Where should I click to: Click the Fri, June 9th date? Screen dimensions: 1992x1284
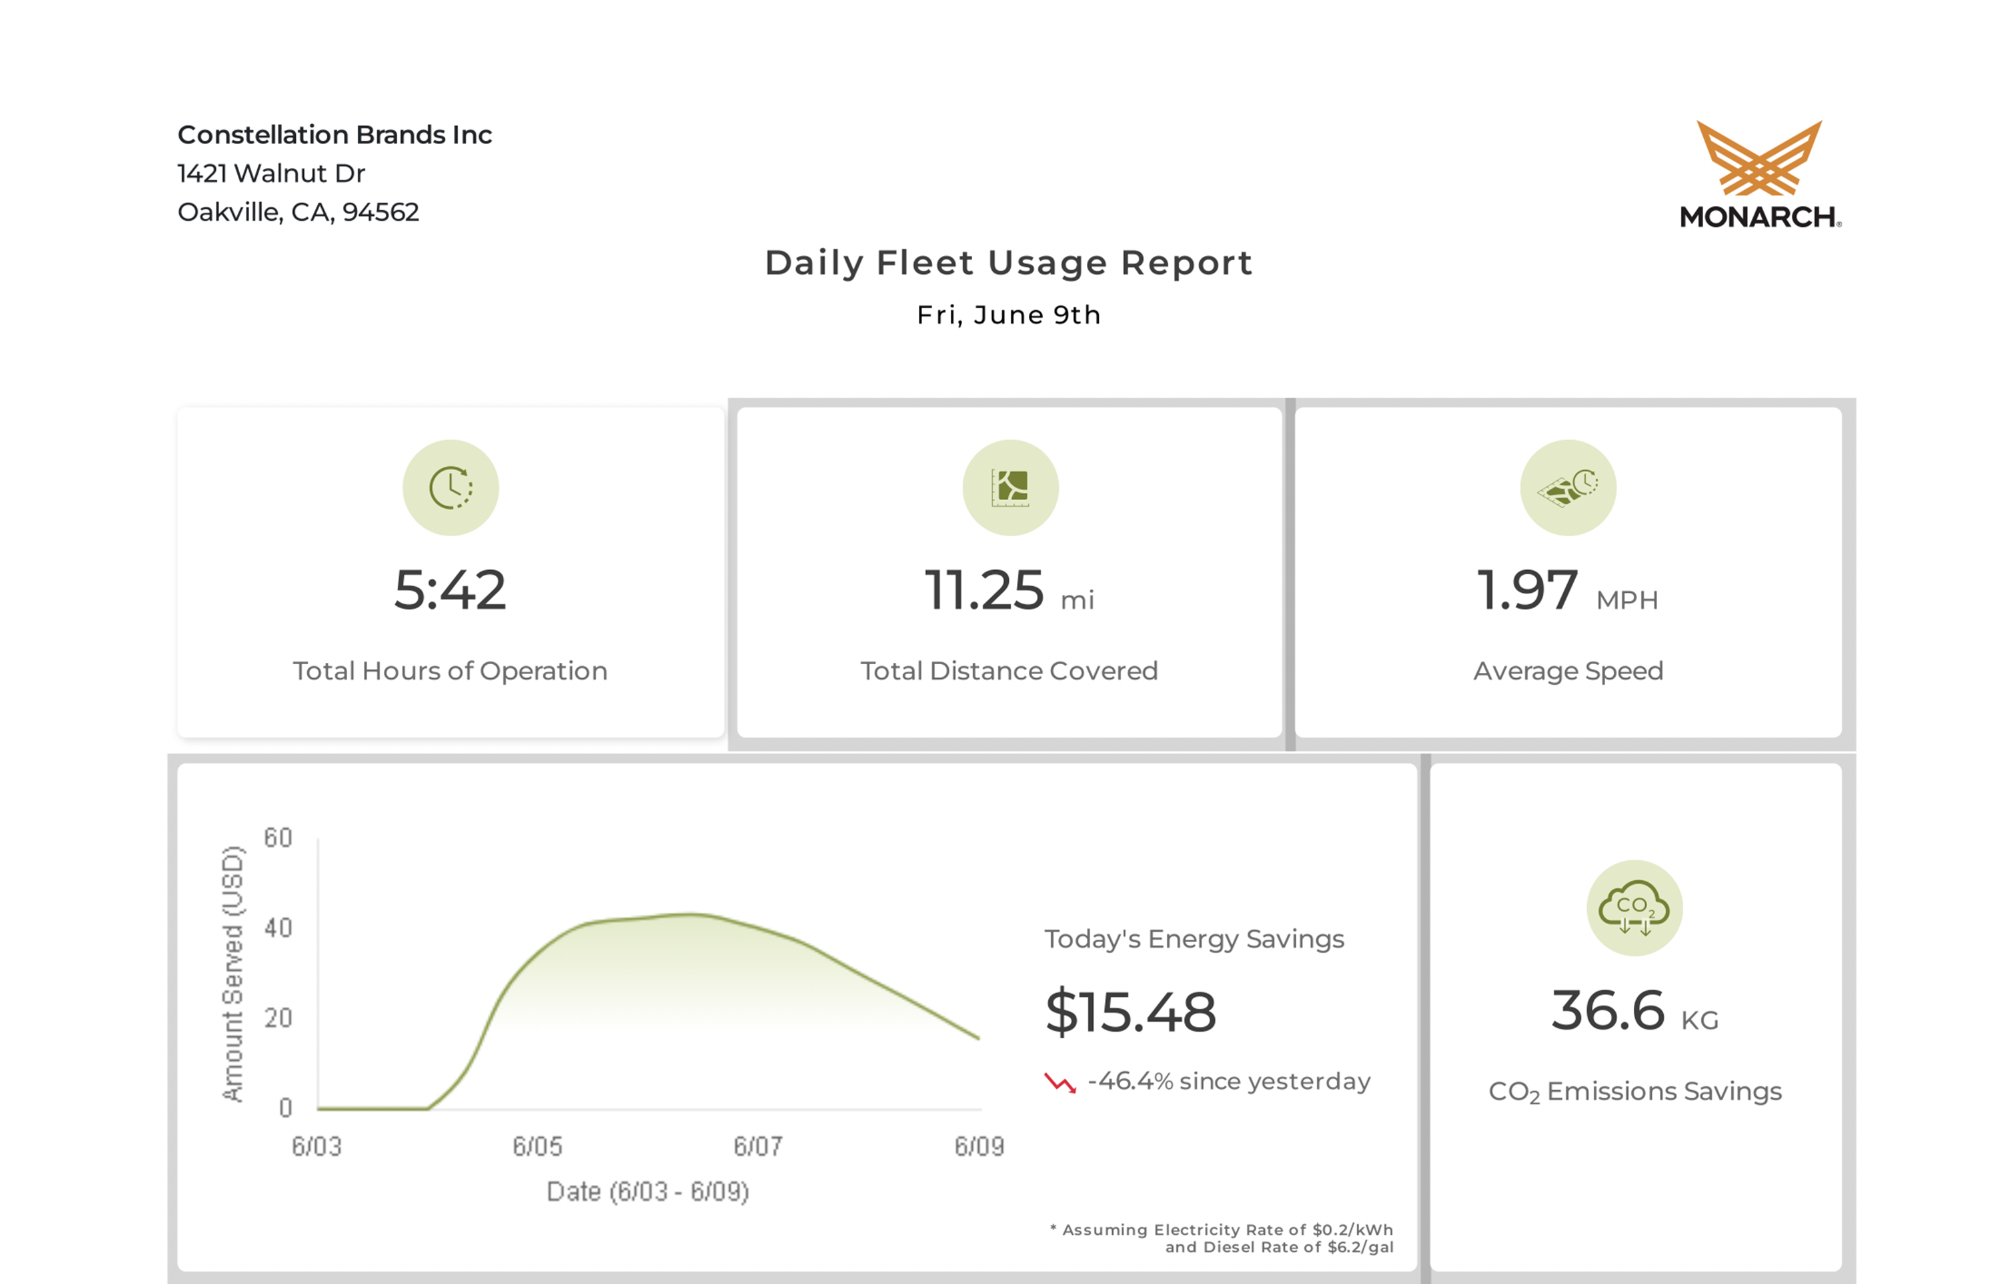coord(1008,315)
